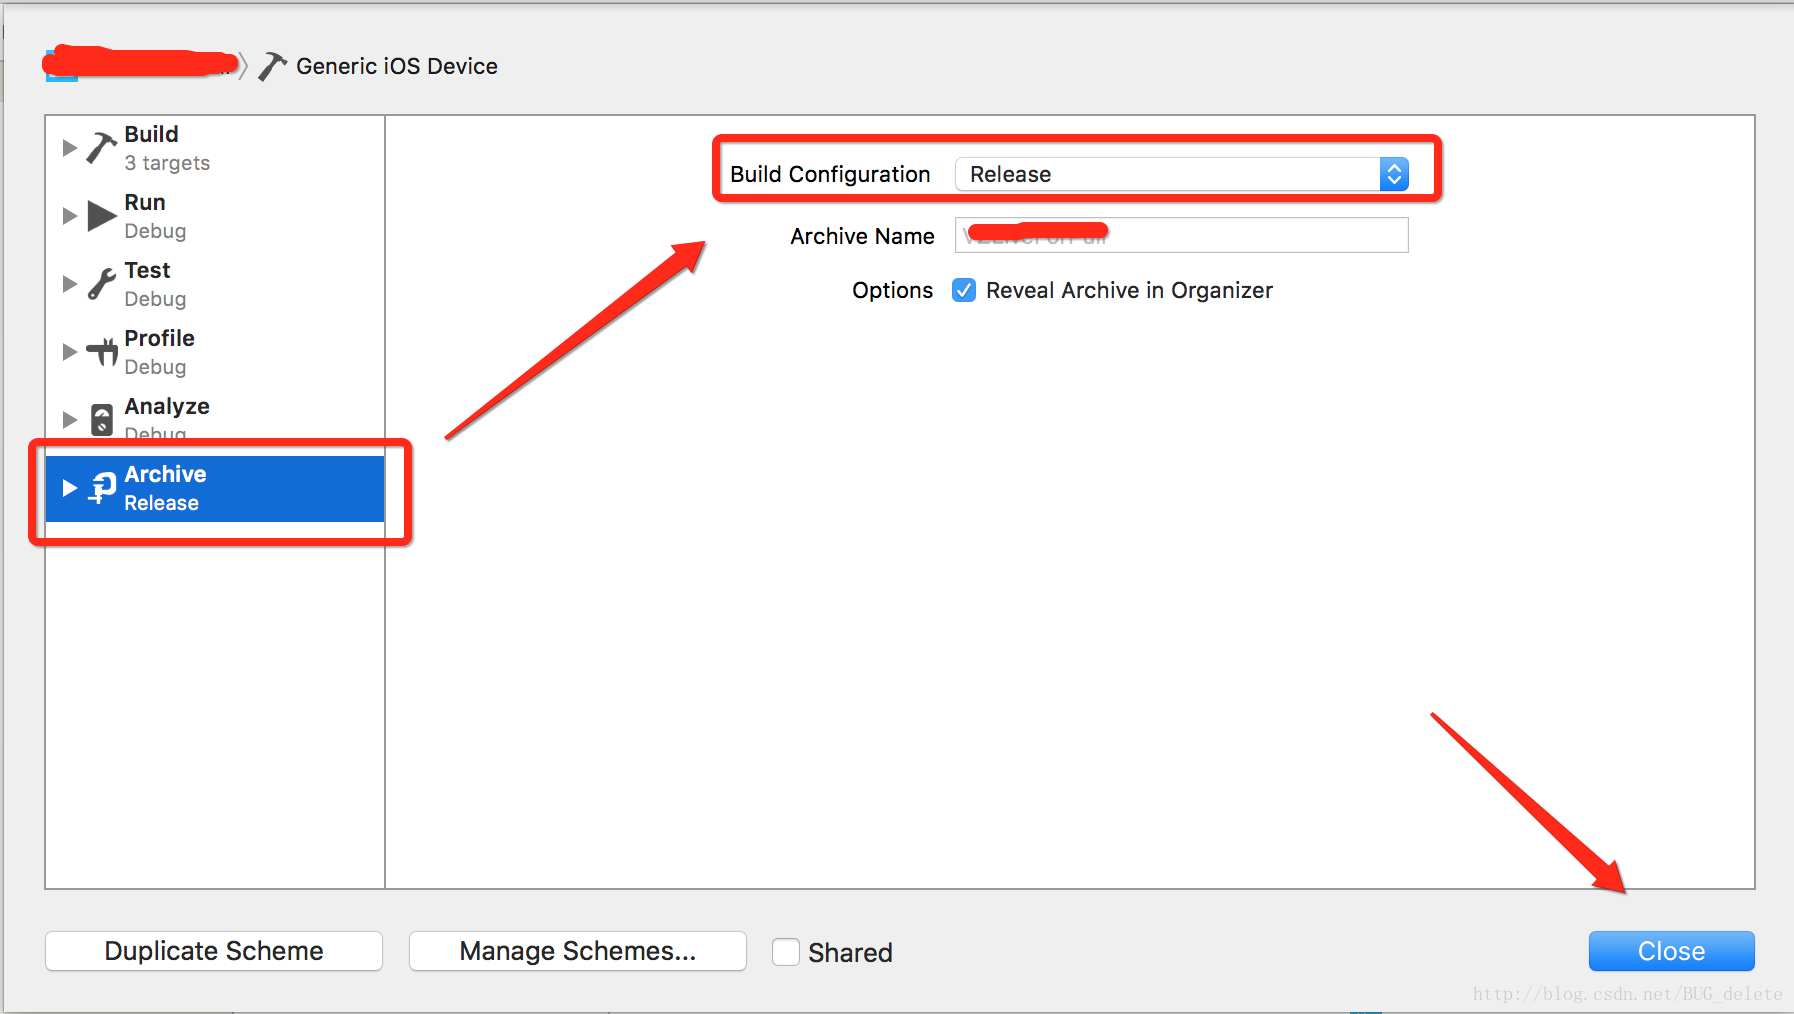Screen dimensions: 1794x1014
Task: Open the Build Configuration Release dropdown
Action: [1182, 174]
